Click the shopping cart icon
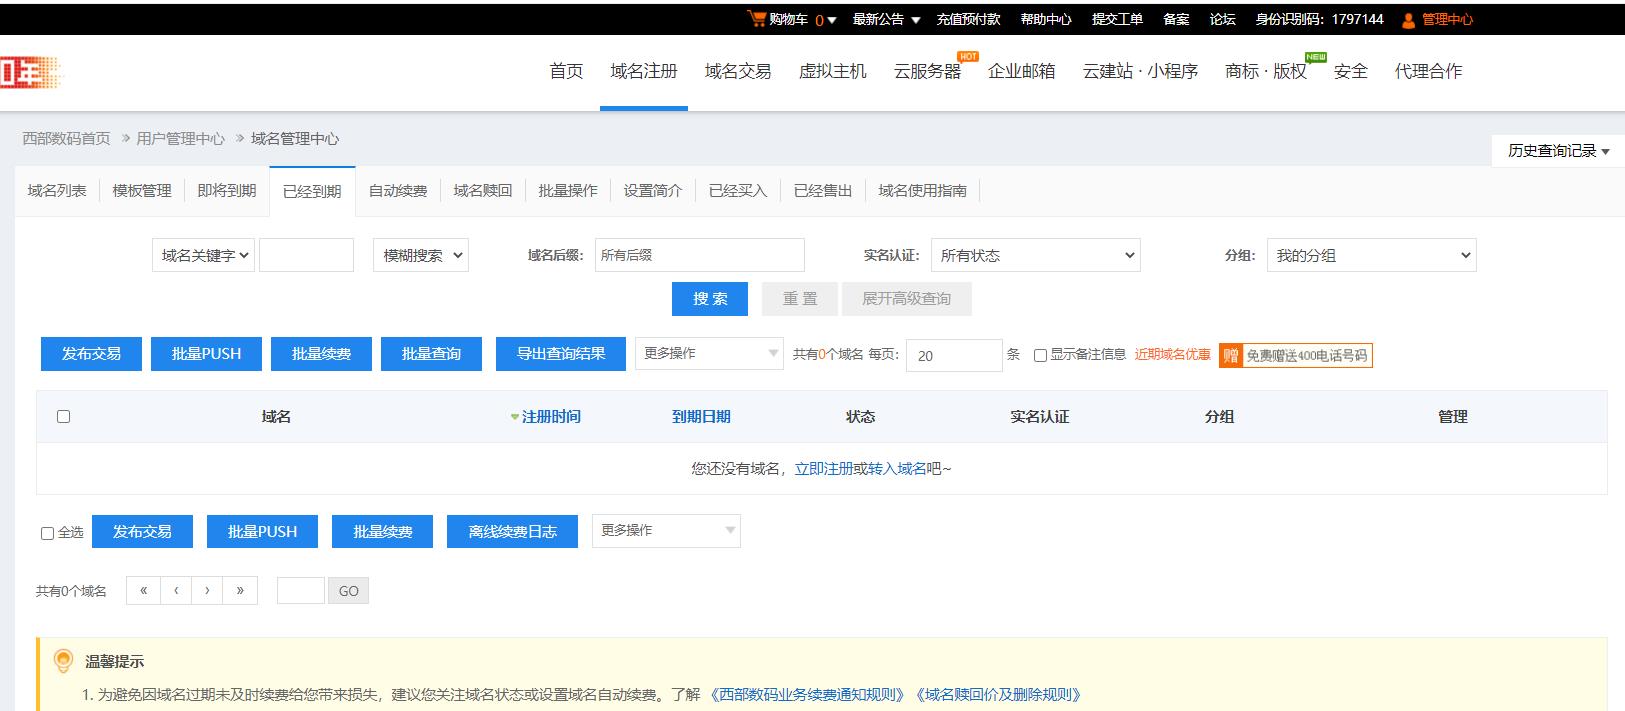This screenshot has width=1625, height=711. (x=756, y=19)
